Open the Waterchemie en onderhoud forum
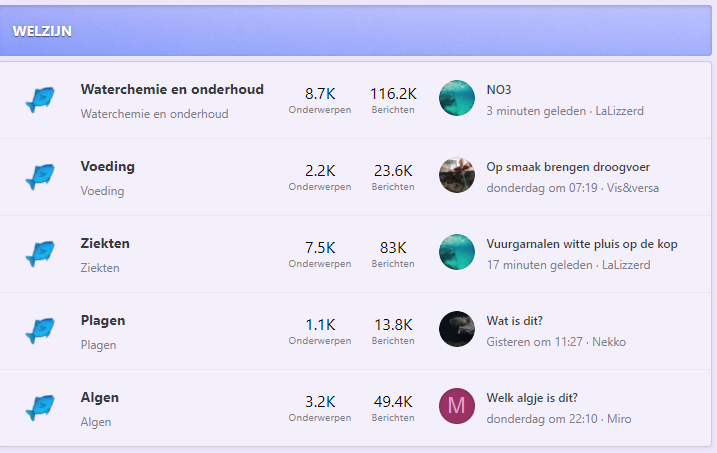The height and width of the screenshot is (453, 717). tap(172, 90)
